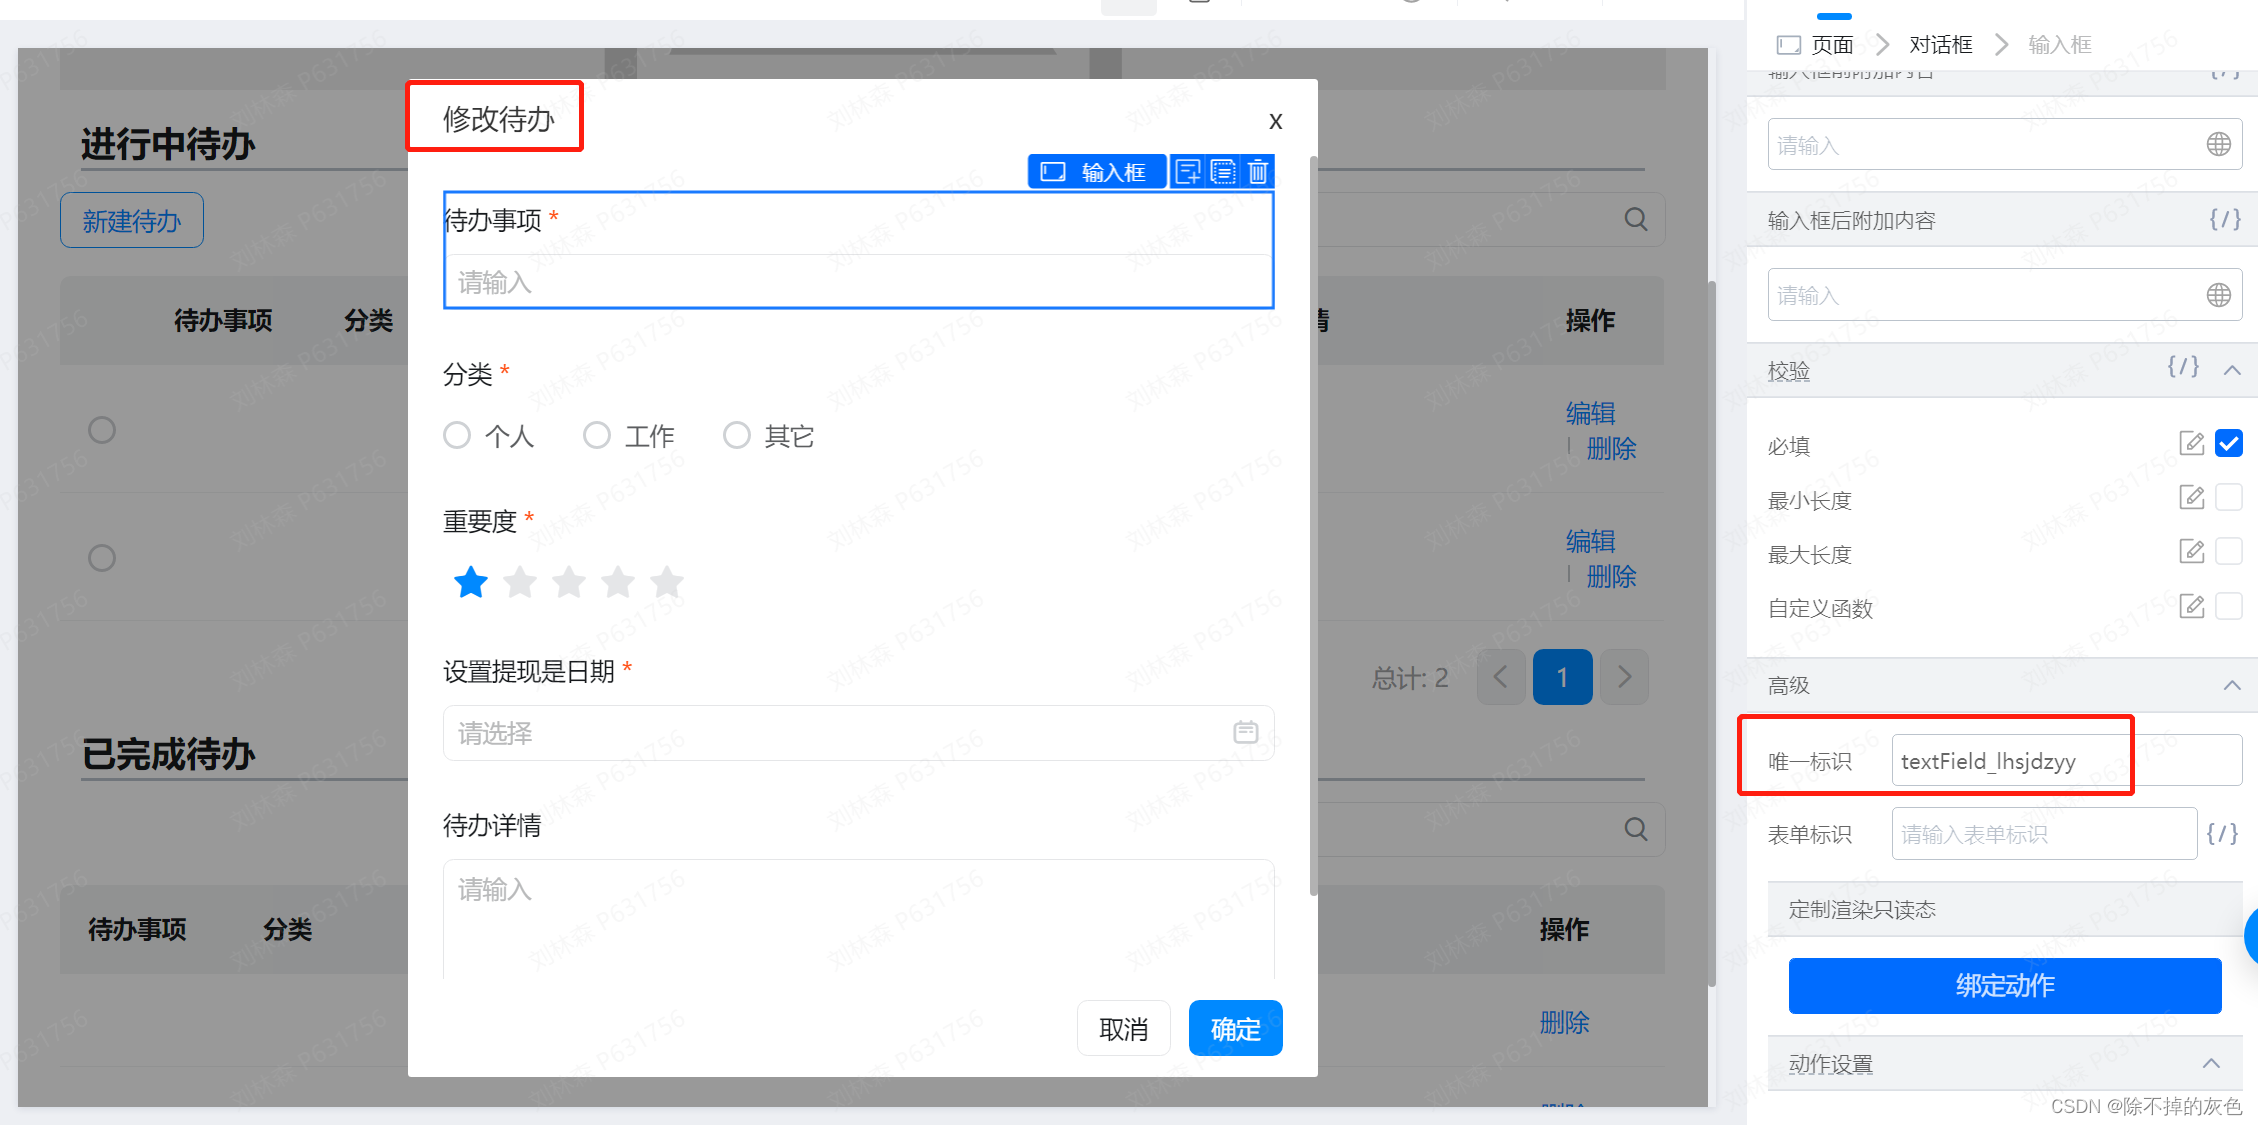Click the calendar icon in the date picker
Screen dimensions: 2258x1125
coord(1245,732)
